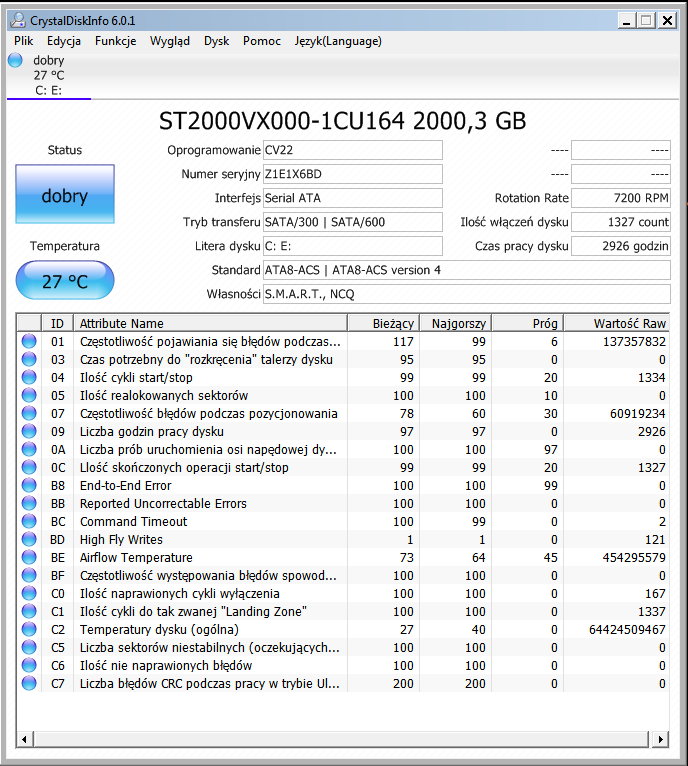Viewport: 688px width, 766px height.
Task: Minimize the CrystalDiskInfo window
Action: coord(626,21)
